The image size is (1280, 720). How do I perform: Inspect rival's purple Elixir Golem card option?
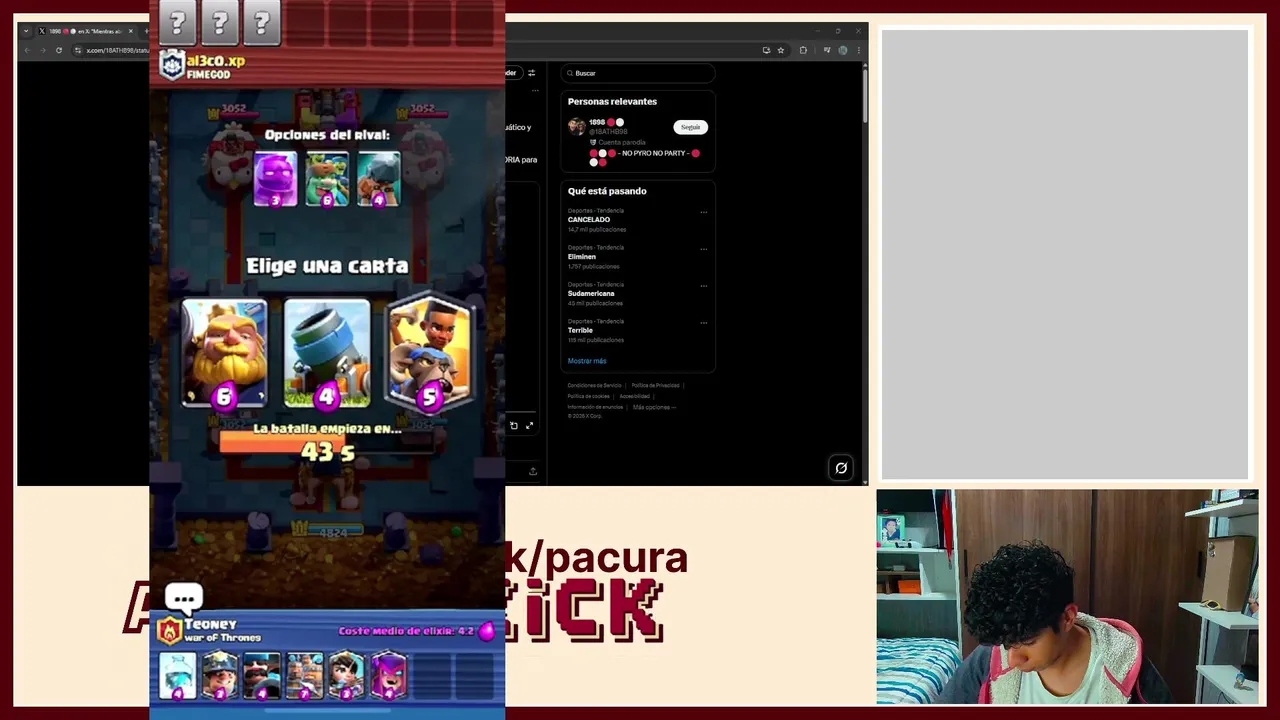(x=275, y=179)
